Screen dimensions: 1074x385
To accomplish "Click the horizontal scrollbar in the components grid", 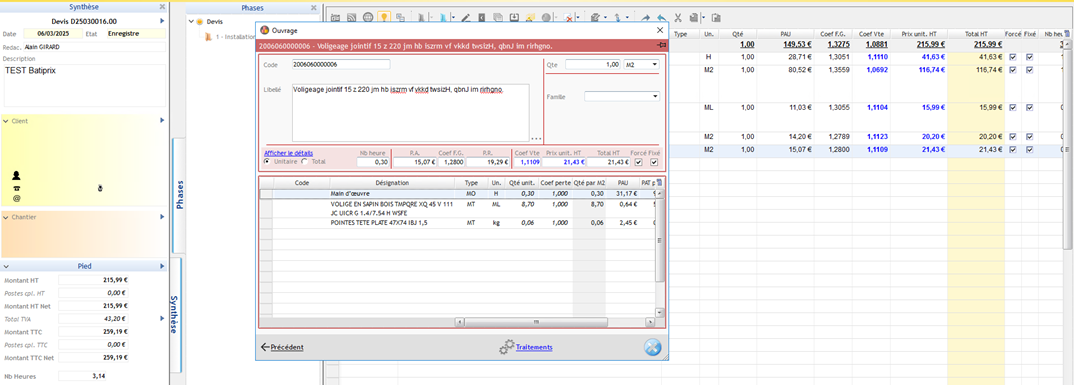I will click(536, 323).
